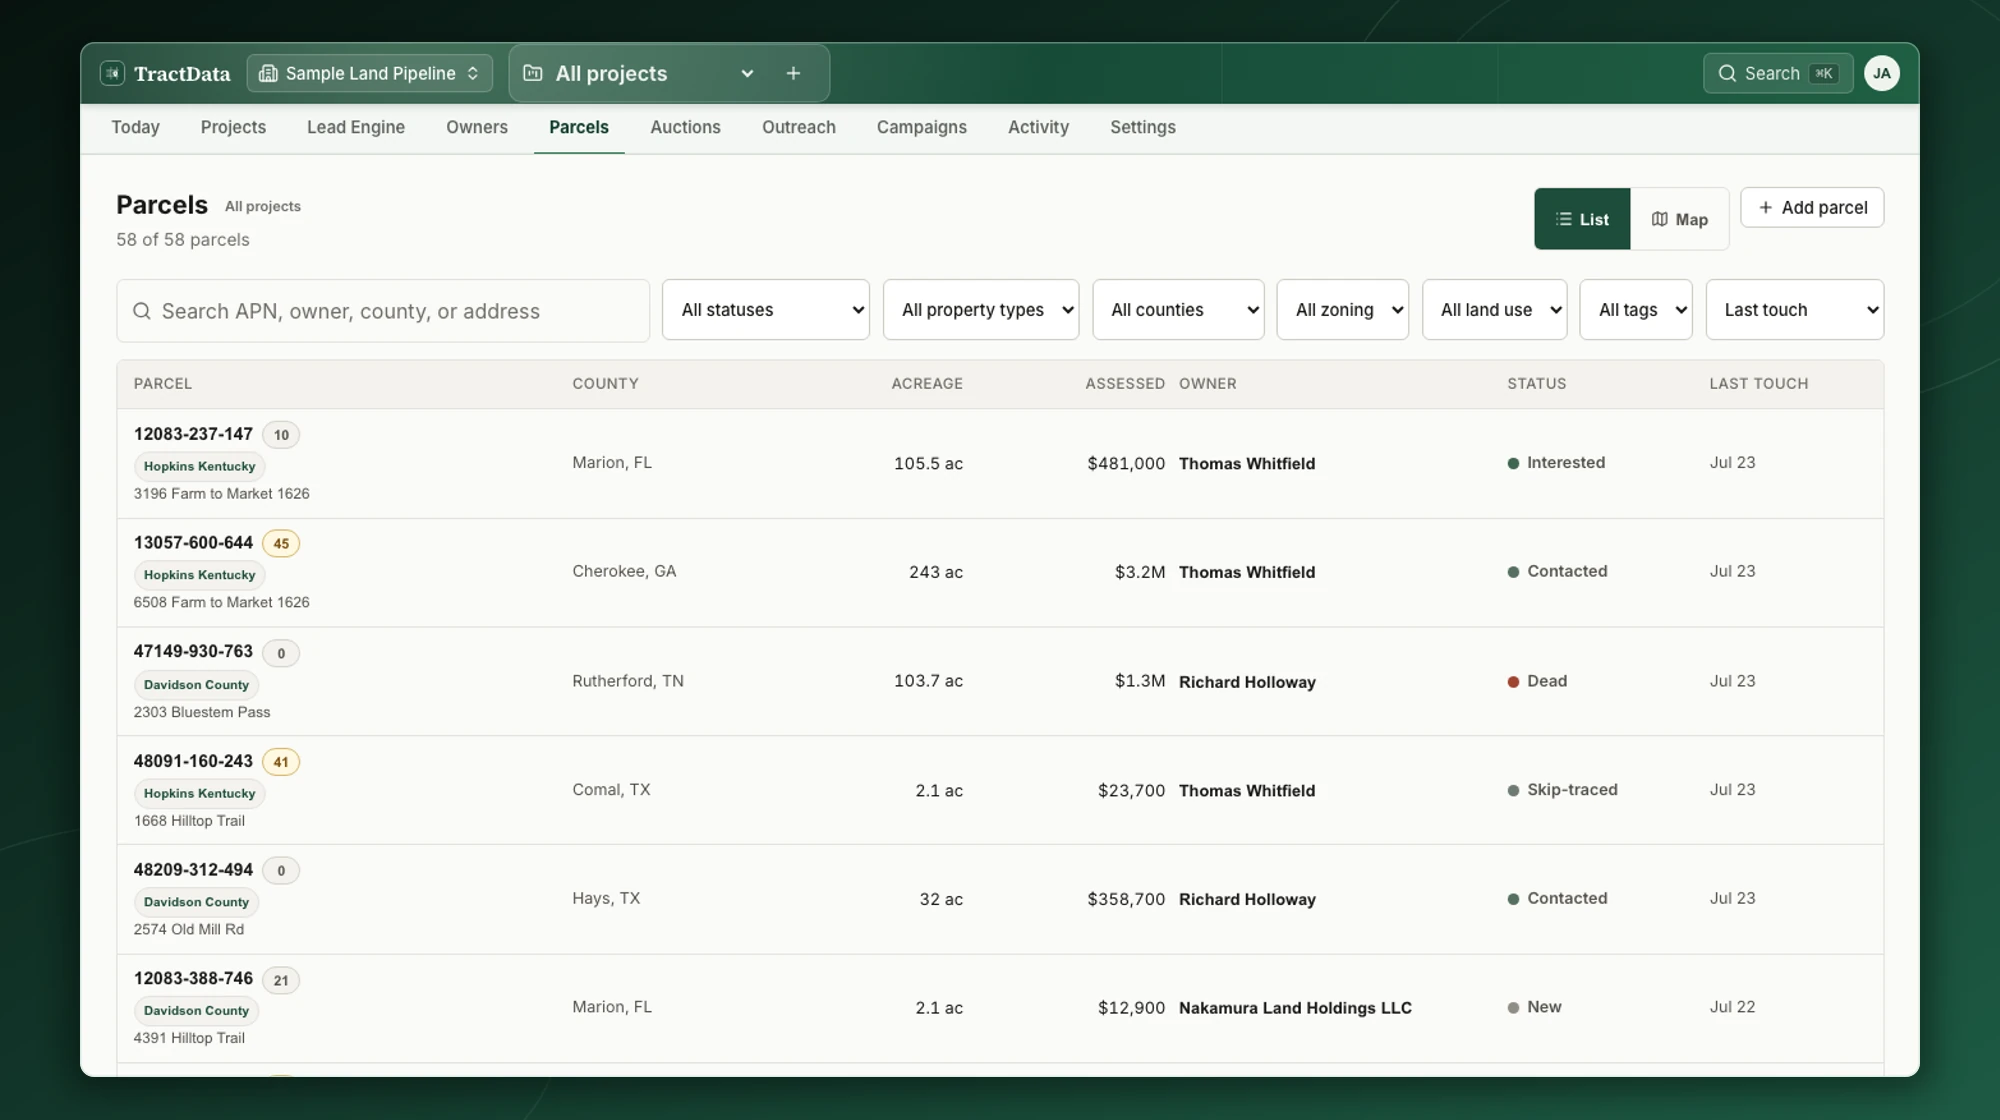
Task: Click score badge 21 on parcel 12083-388-746
Action: pos(281,980)
